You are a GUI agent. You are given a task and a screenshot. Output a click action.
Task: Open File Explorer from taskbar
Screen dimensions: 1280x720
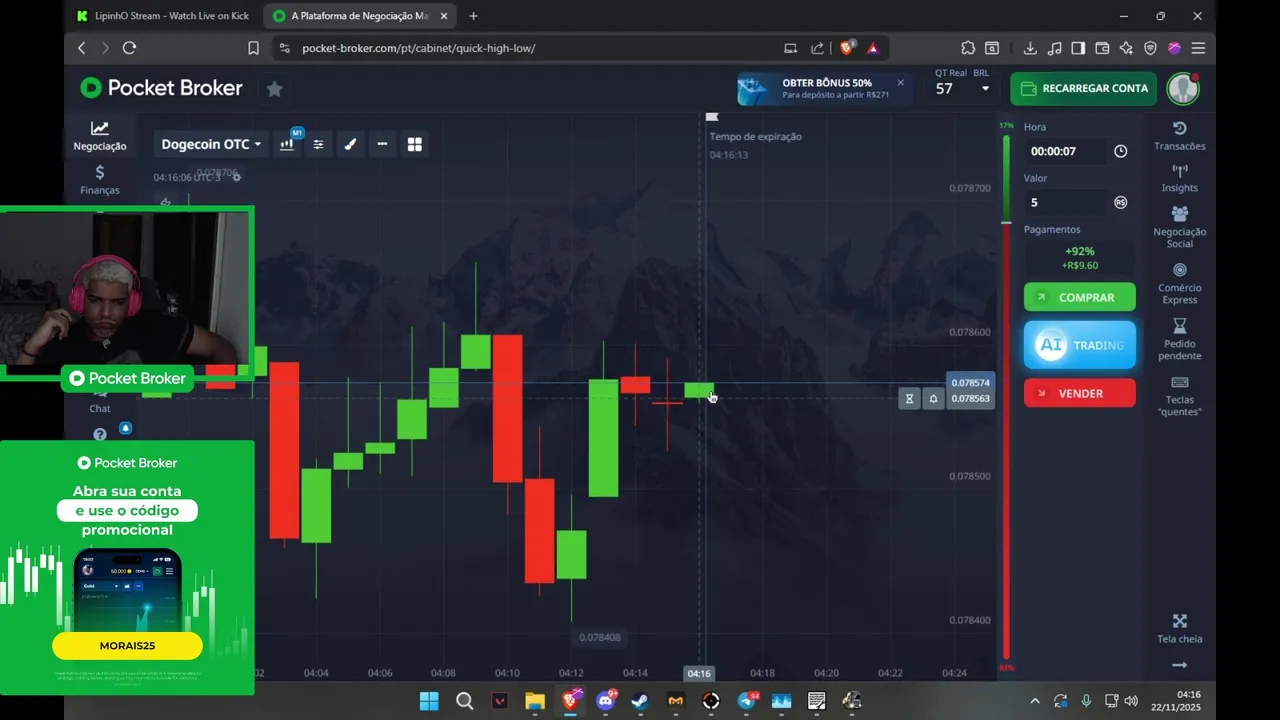[535, 701]
